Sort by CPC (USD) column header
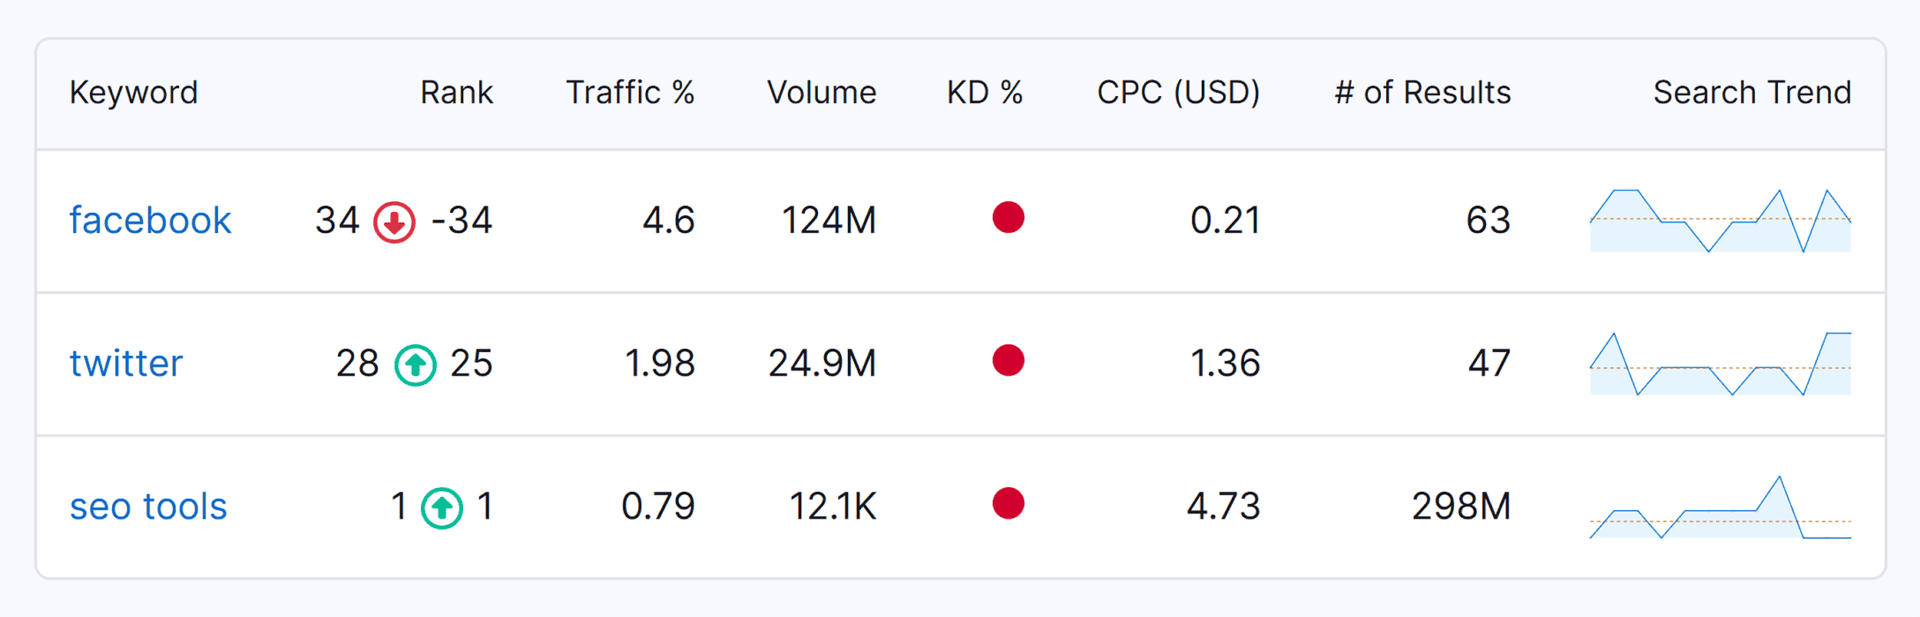The width and height of the screenshot is (1920, 617). click(x=1178, y=92)
